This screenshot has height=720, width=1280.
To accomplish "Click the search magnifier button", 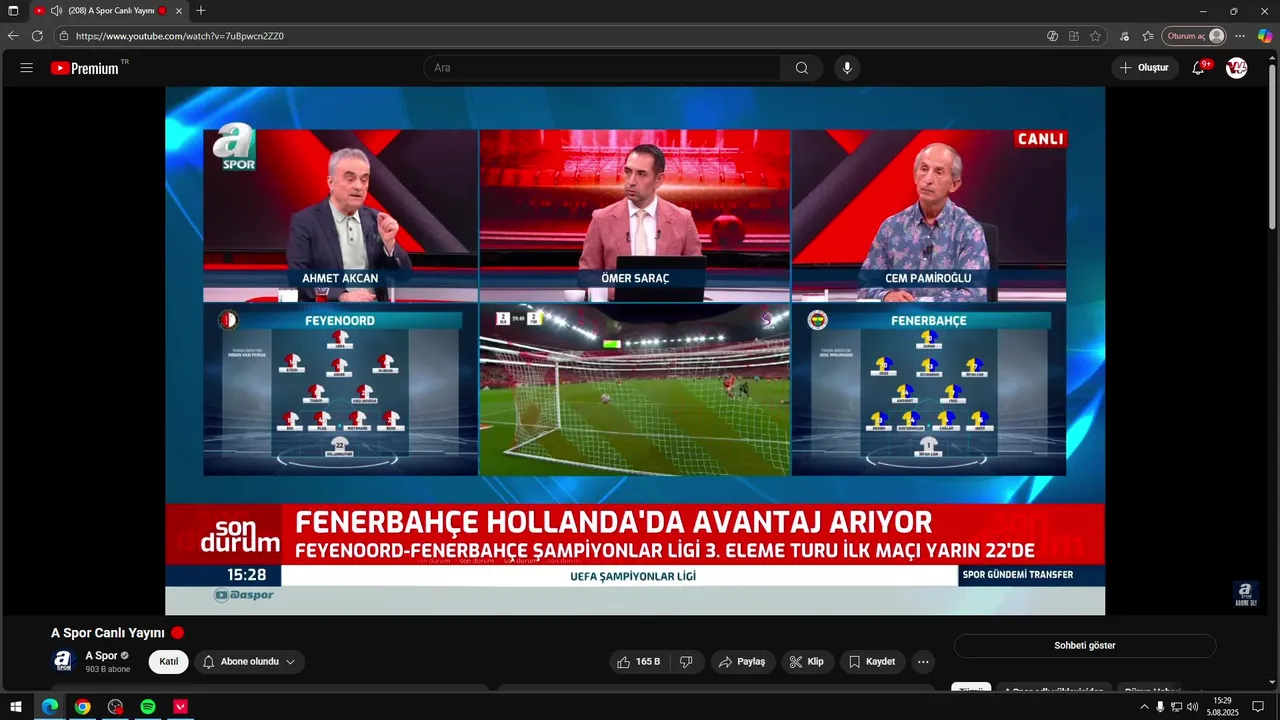I will pyautogui.click(x=802, y=68).
